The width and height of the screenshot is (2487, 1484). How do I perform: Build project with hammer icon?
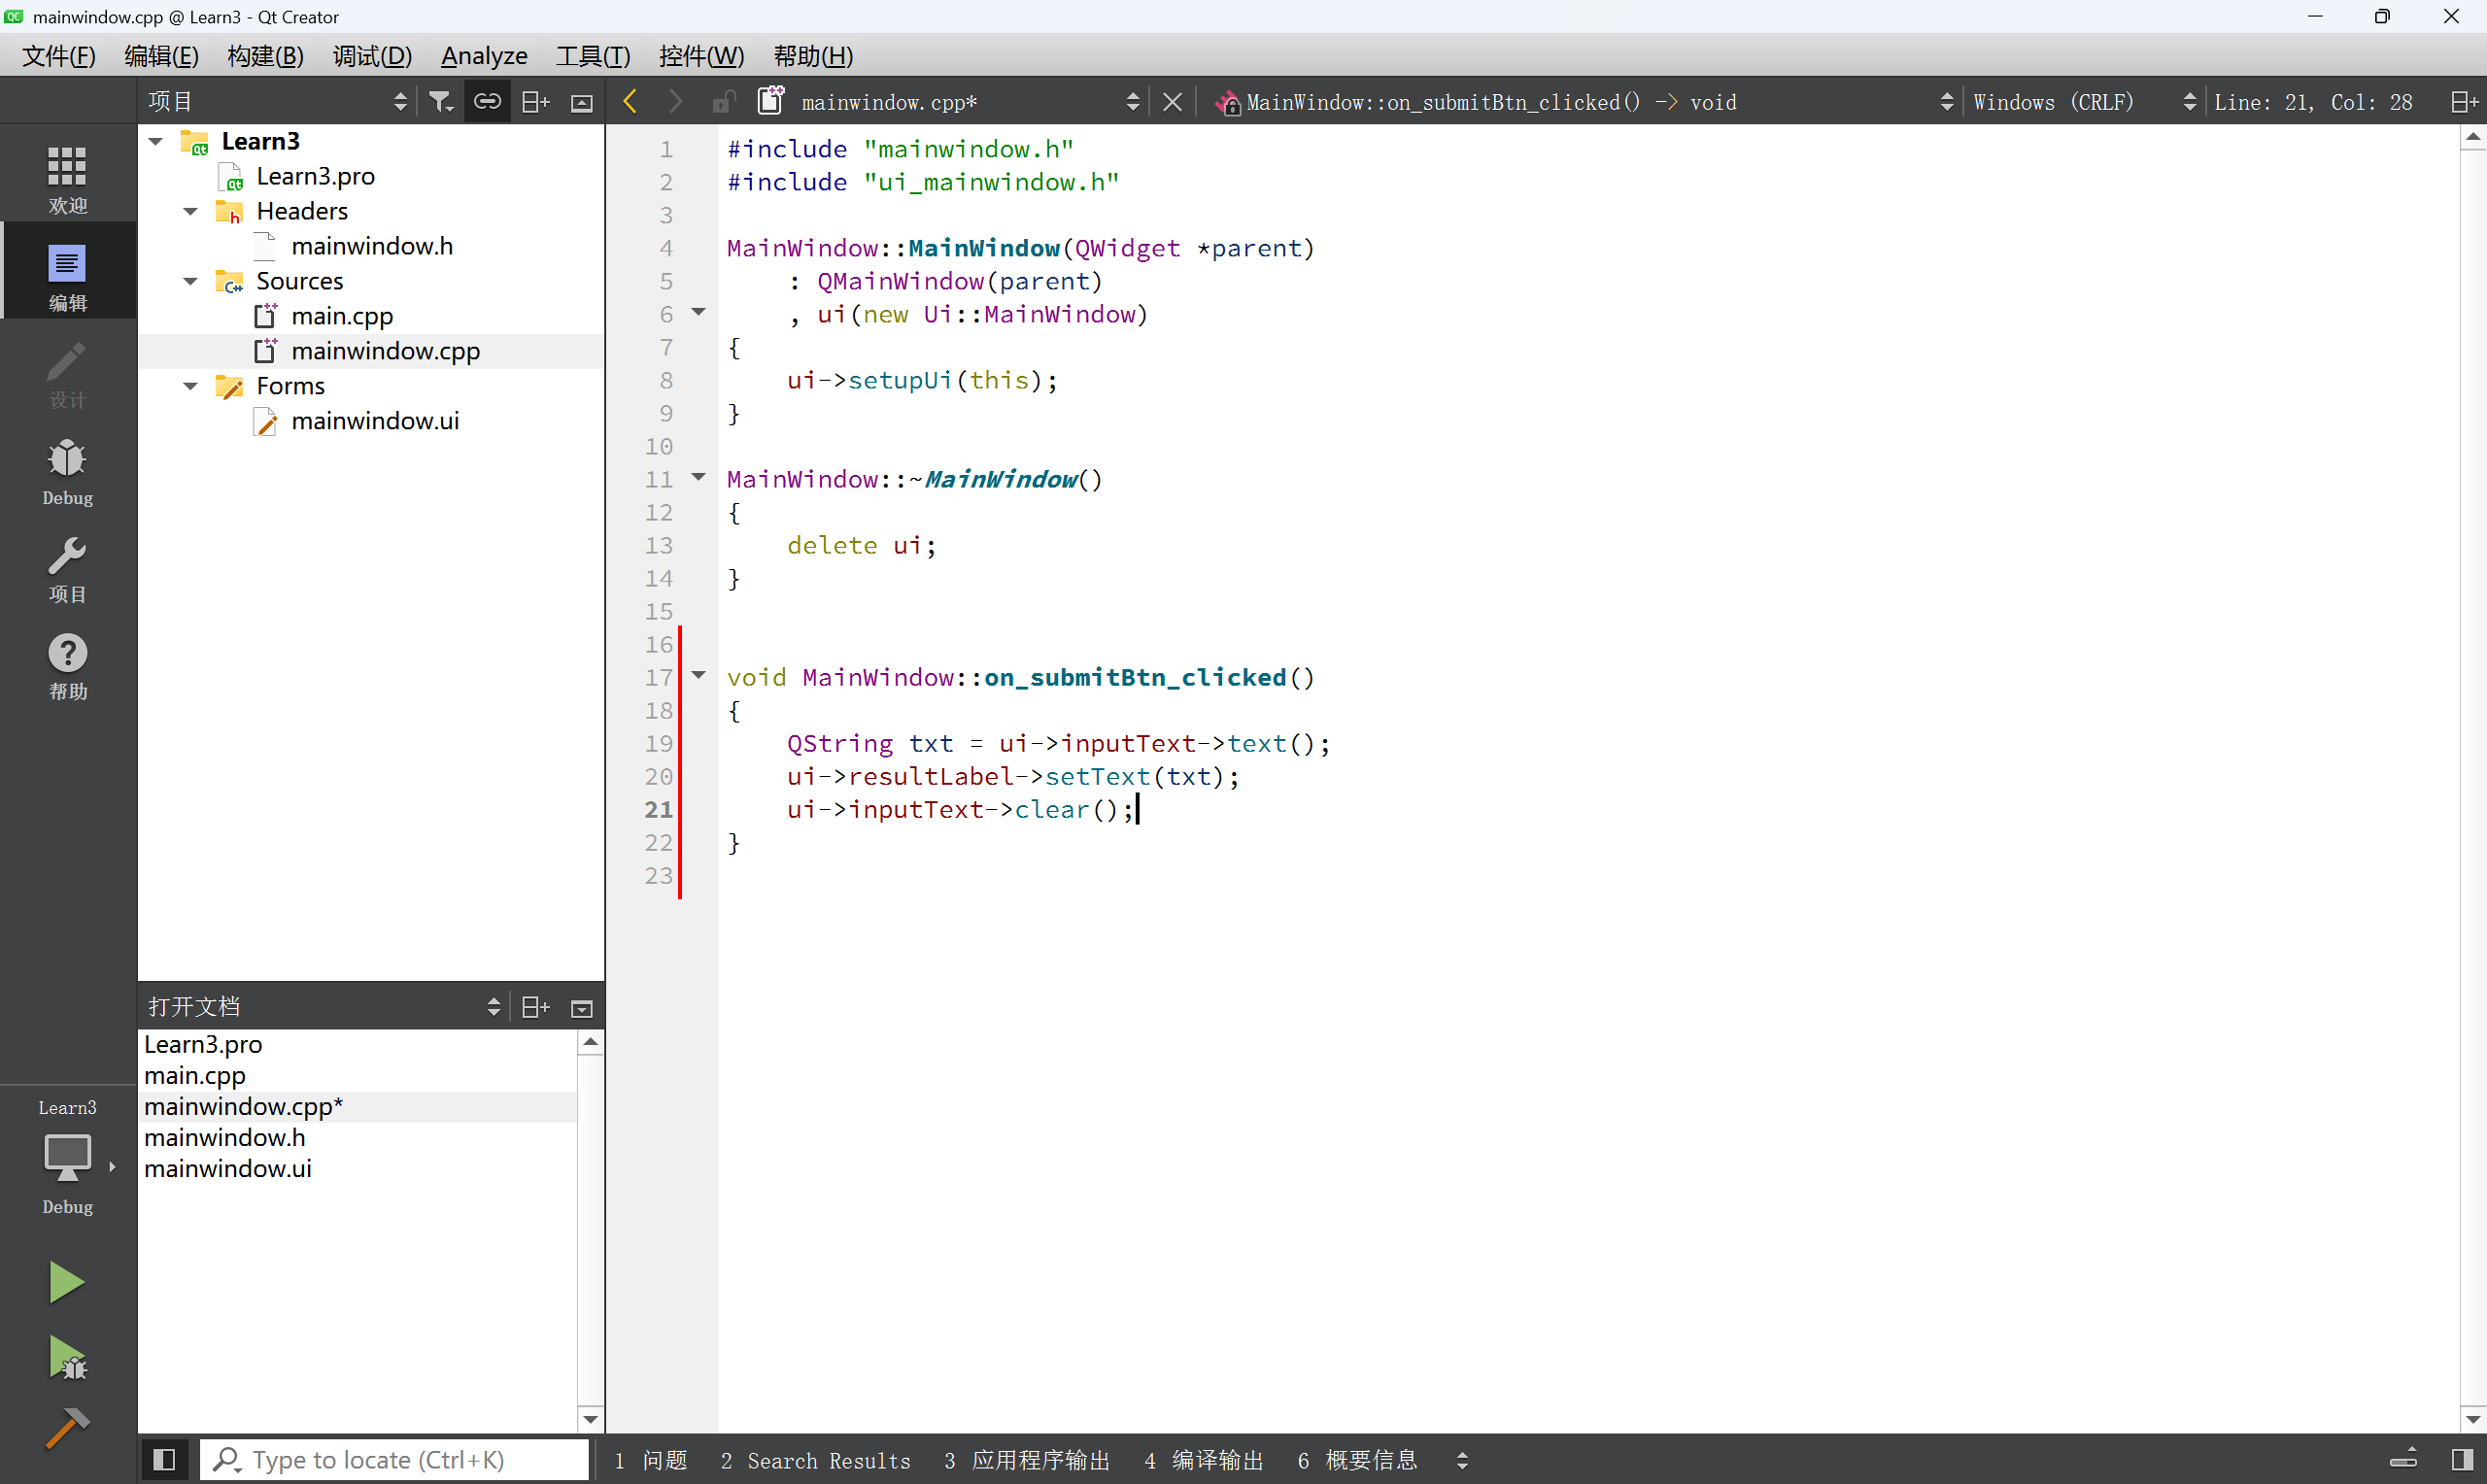tap(67, 1428)
